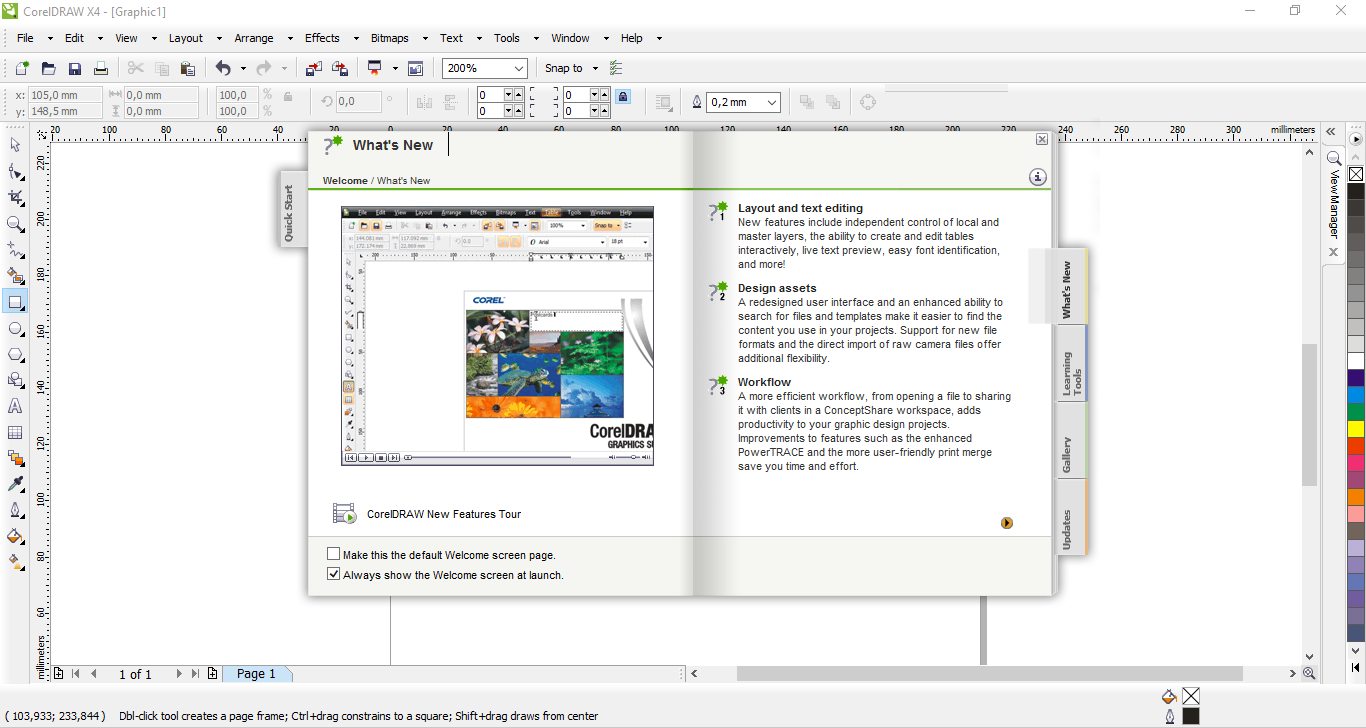Pick the yellow swatch in the color palette

[1356, 428]
